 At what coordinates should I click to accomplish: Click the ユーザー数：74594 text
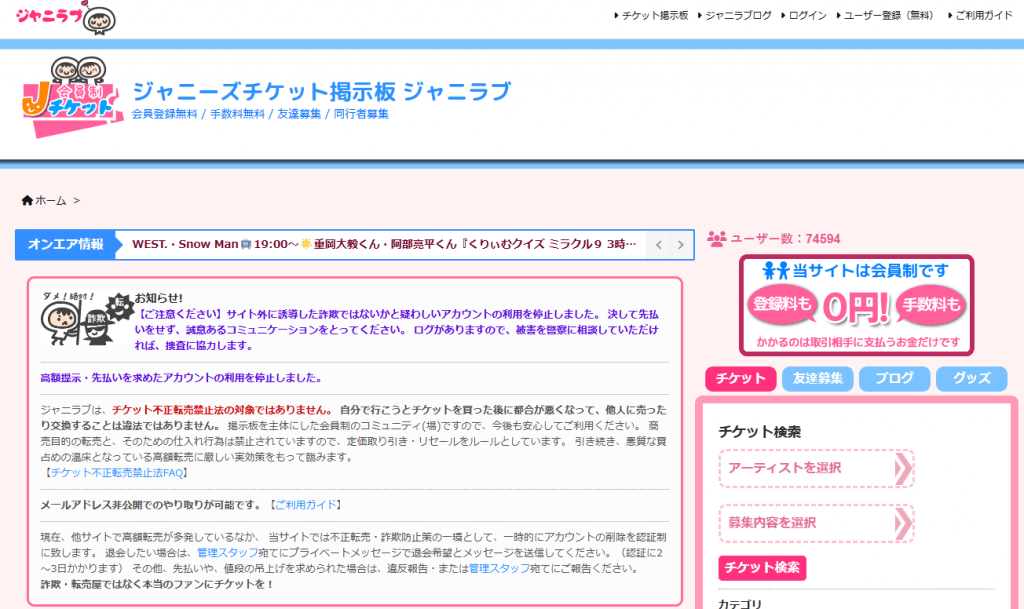pyautogui.click(x=785, y=239)
